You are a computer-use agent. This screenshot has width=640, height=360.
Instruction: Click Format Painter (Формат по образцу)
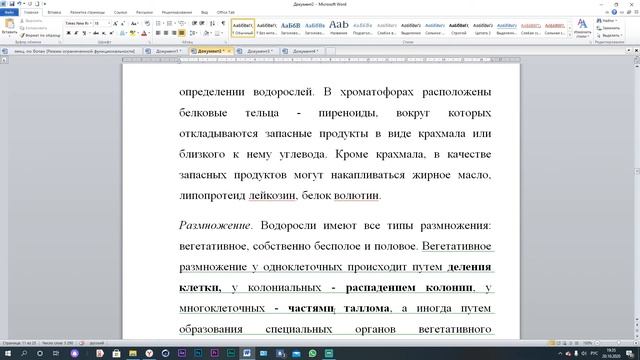[x=40, y=36]
